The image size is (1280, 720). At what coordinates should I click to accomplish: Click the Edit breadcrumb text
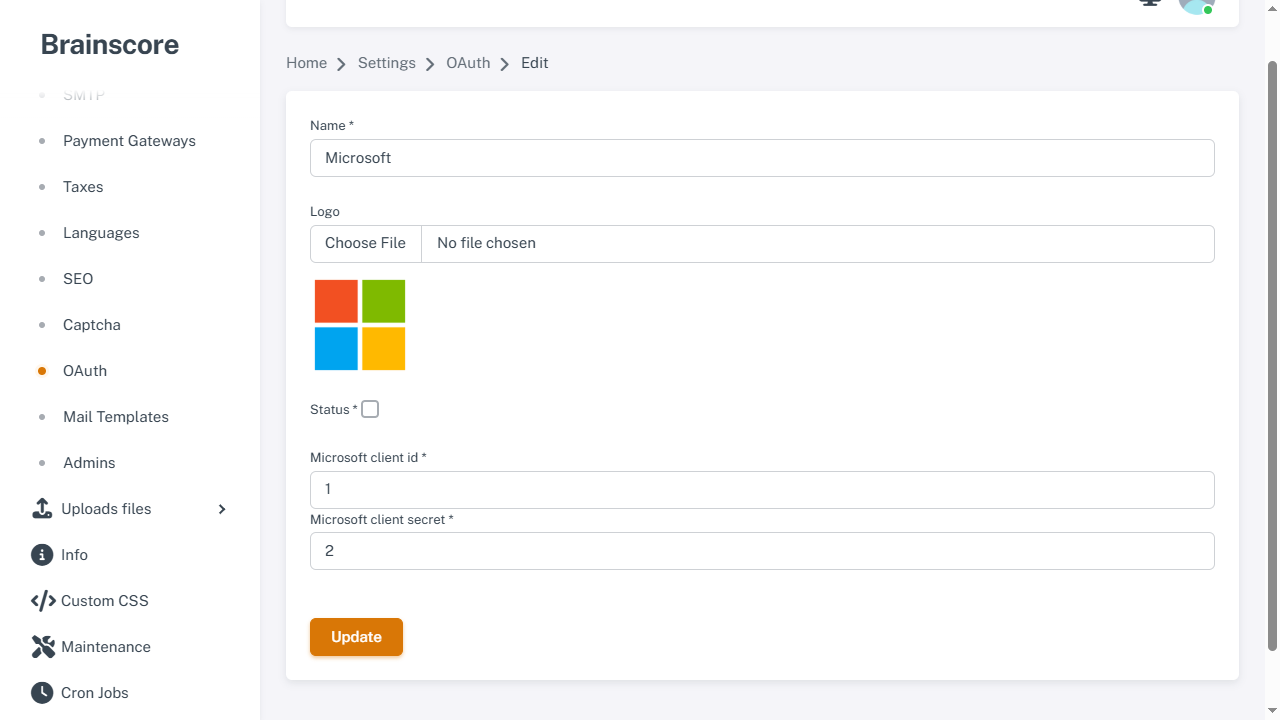coord(535,63)
